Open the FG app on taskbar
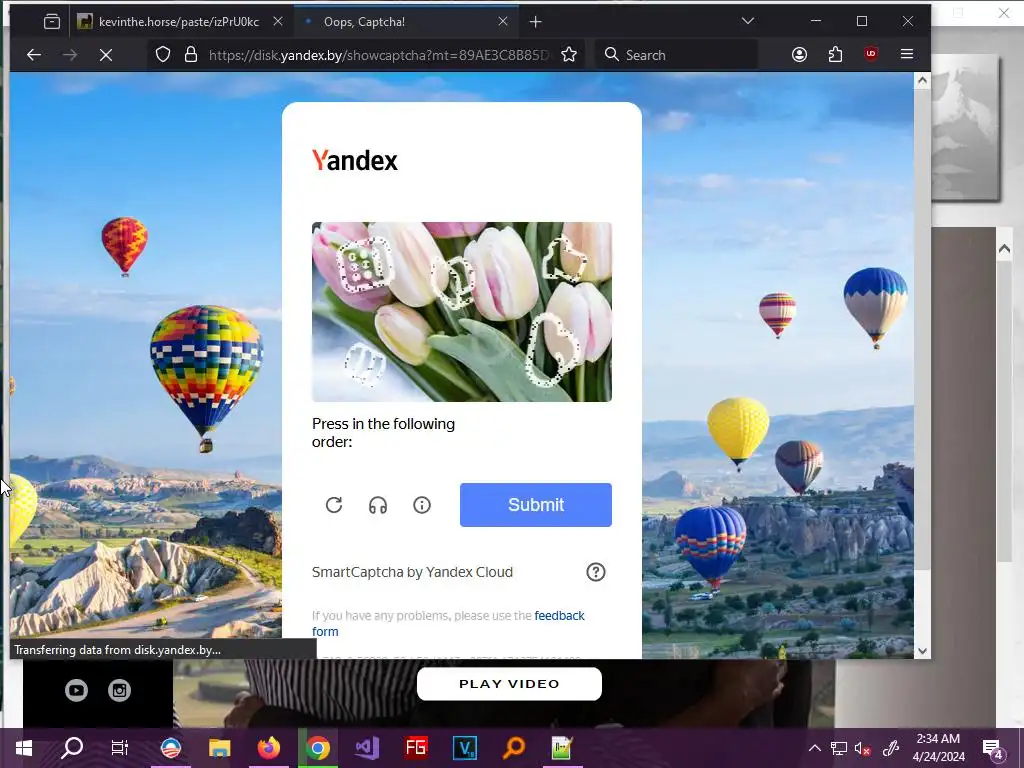The height and width of the screenshot is (768, 1024). pos(416,748)
